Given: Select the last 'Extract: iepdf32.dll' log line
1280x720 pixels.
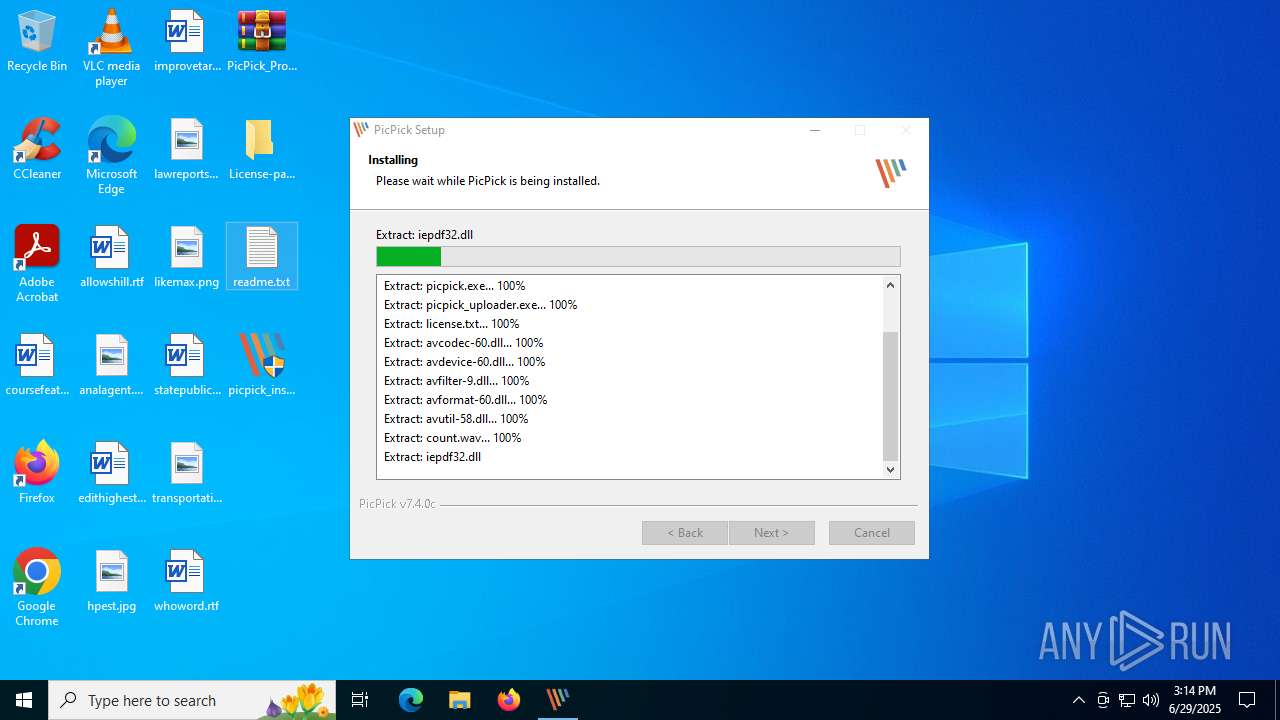Looking at the screenshot, I should point(433,457).
